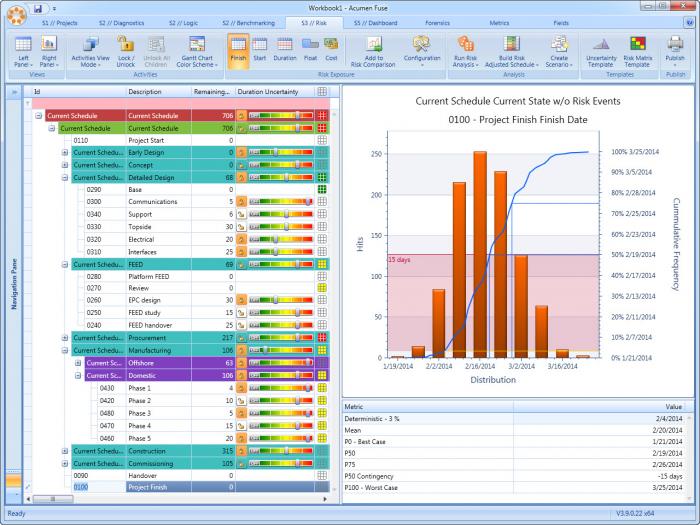This screenshot has height=525, width=700.
Task: Expand the Concept group
Action: 65,165
